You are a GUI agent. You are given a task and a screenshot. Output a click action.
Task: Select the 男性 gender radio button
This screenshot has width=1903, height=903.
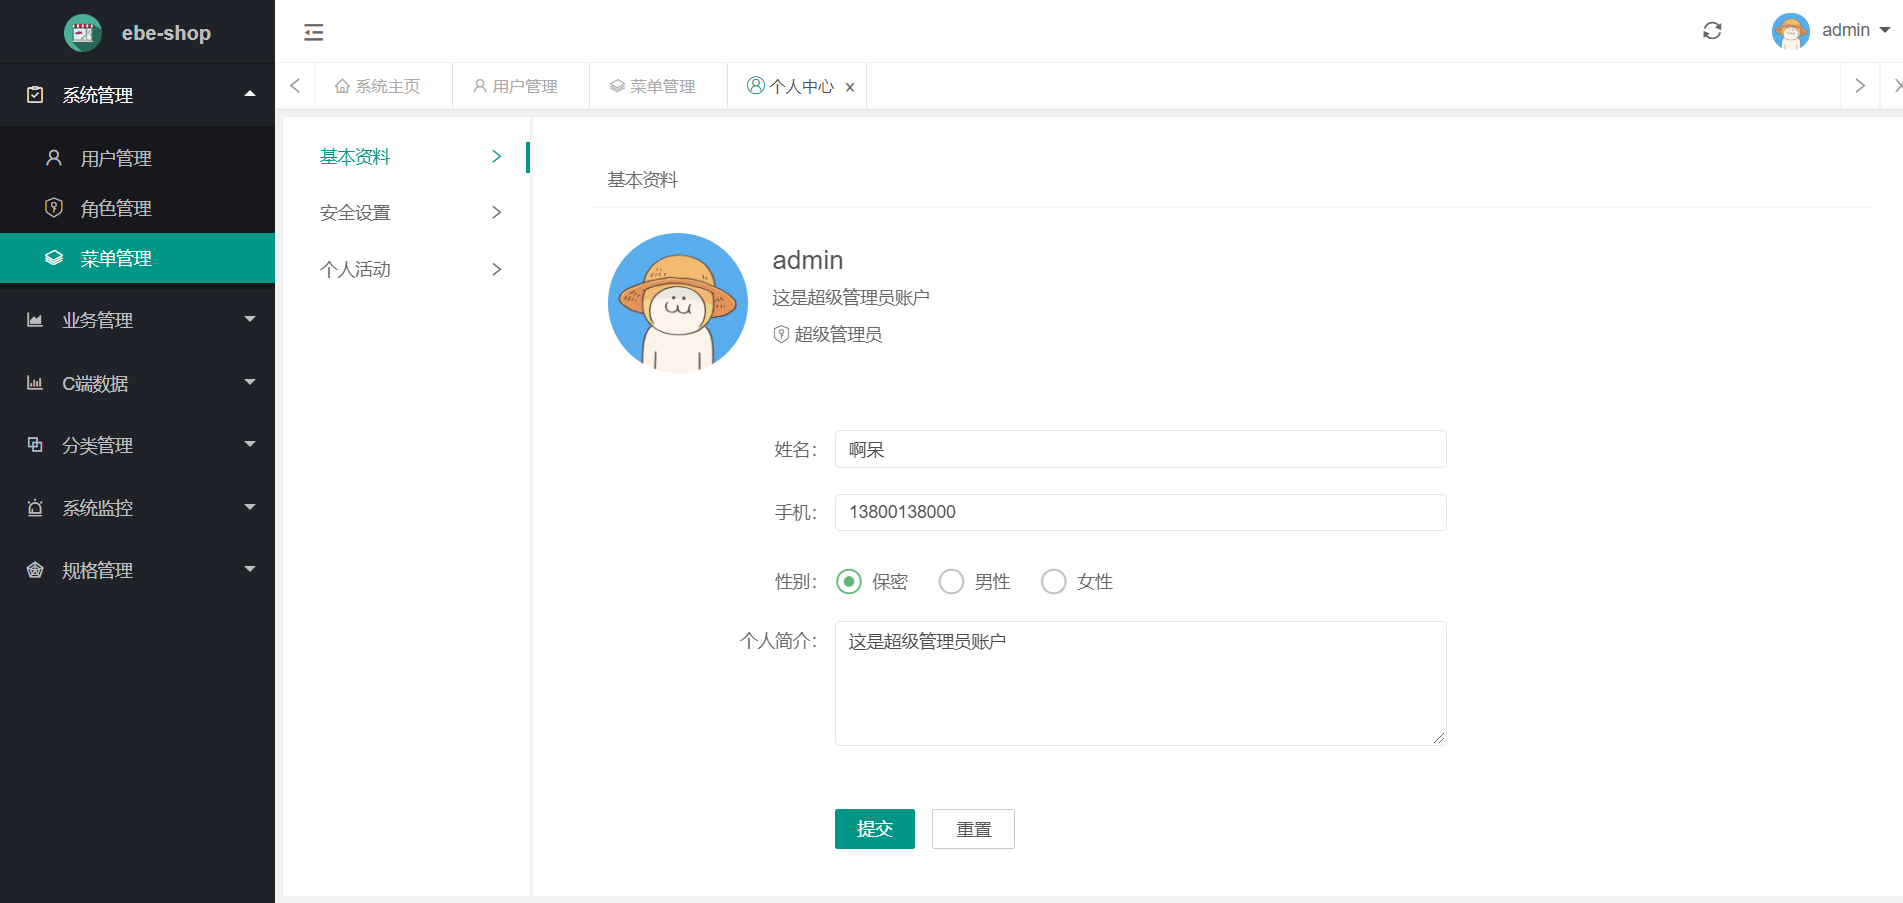[x=951, y=581]
